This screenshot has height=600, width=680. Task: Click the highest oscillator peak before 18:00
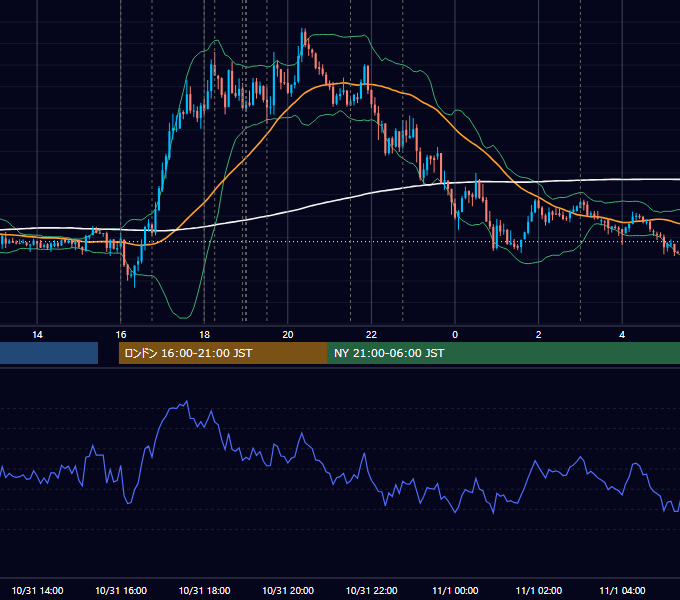pyautogui.click(x=187, y=401)
